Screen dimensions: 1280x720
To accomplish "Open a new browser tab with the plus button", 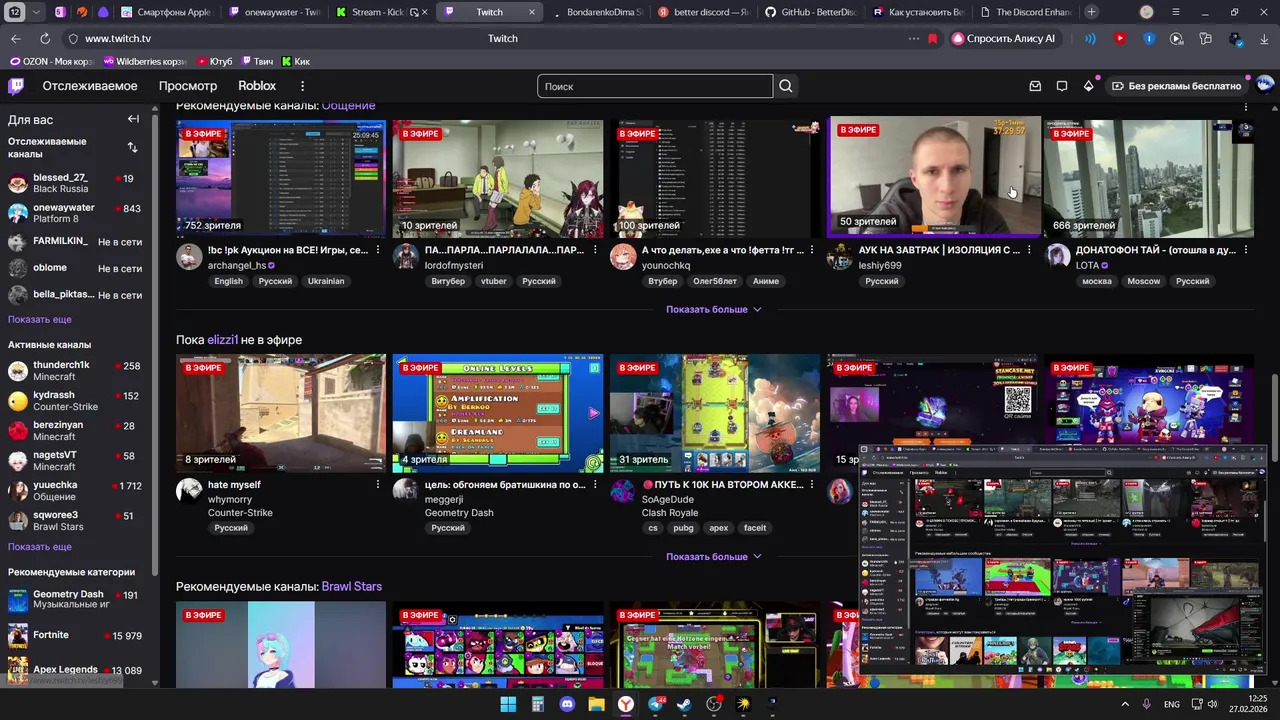I will [1091, 12].
